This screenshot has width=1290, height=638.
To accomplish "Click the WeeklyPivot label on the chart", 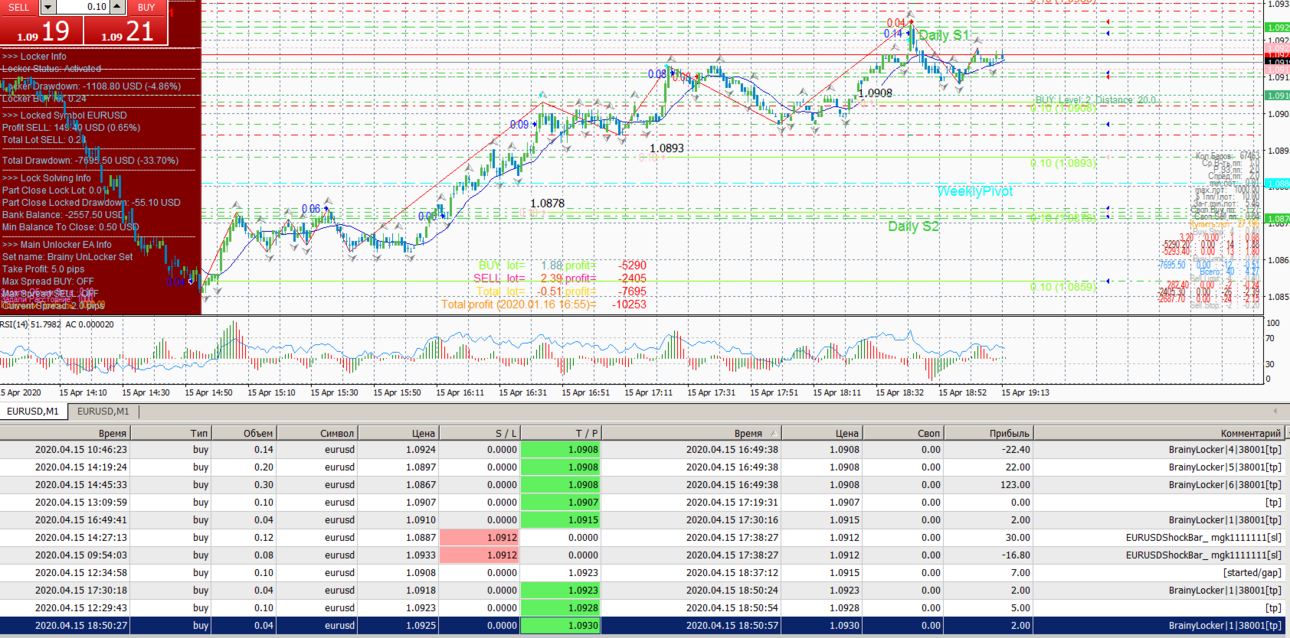I will 974,191.
